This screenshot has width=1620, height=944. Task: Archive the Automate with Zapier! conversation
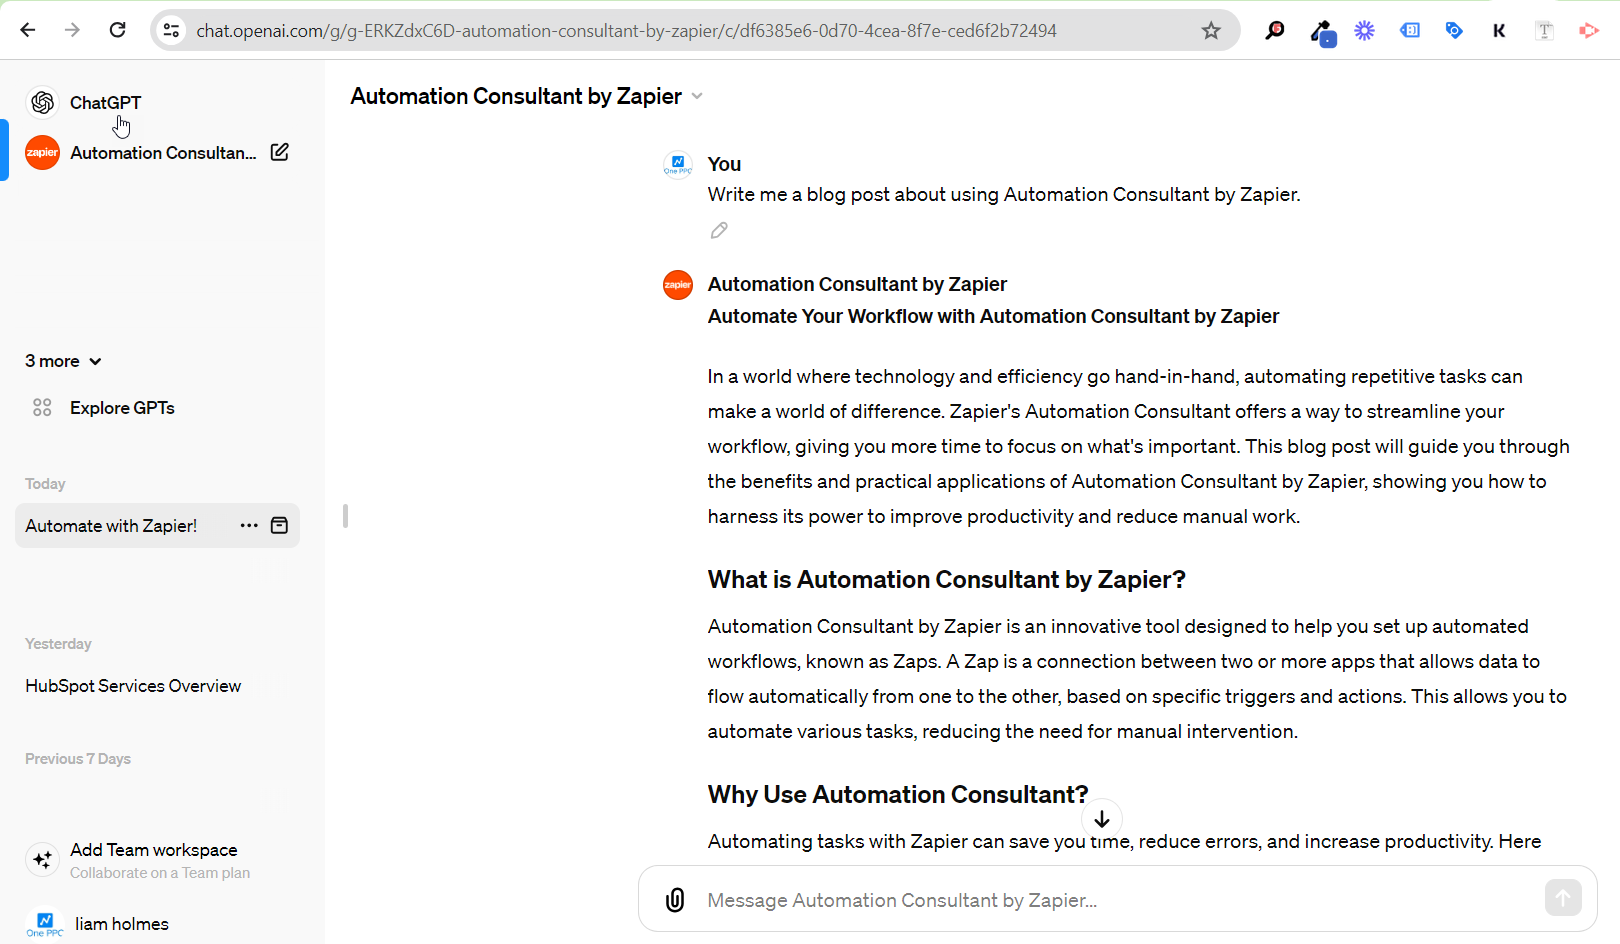click(277, 525)
